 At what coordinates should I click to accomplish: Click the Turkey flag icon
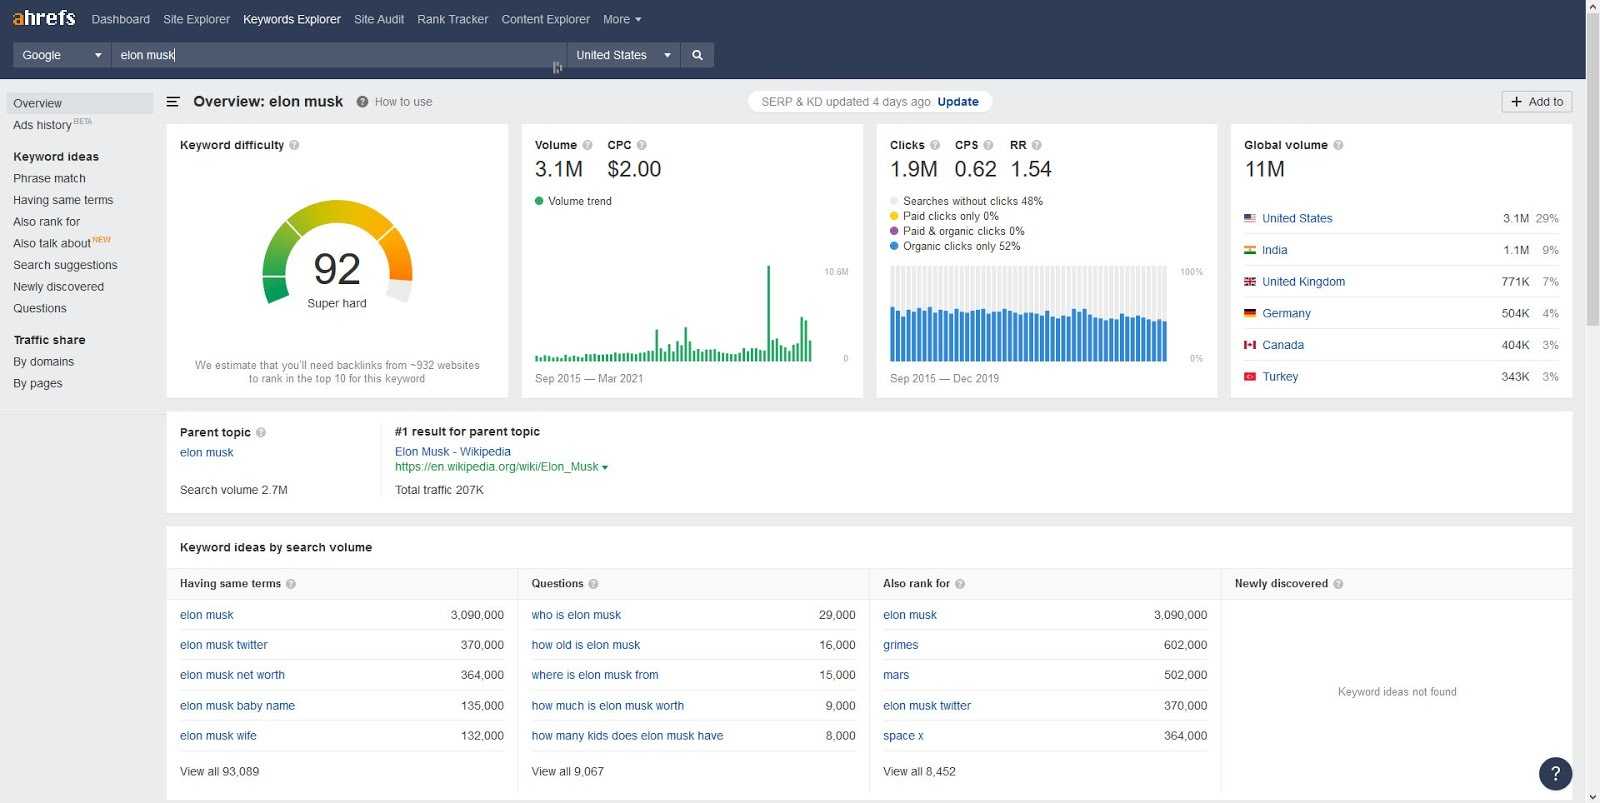pyautogui.click(x=1250, y=377)
